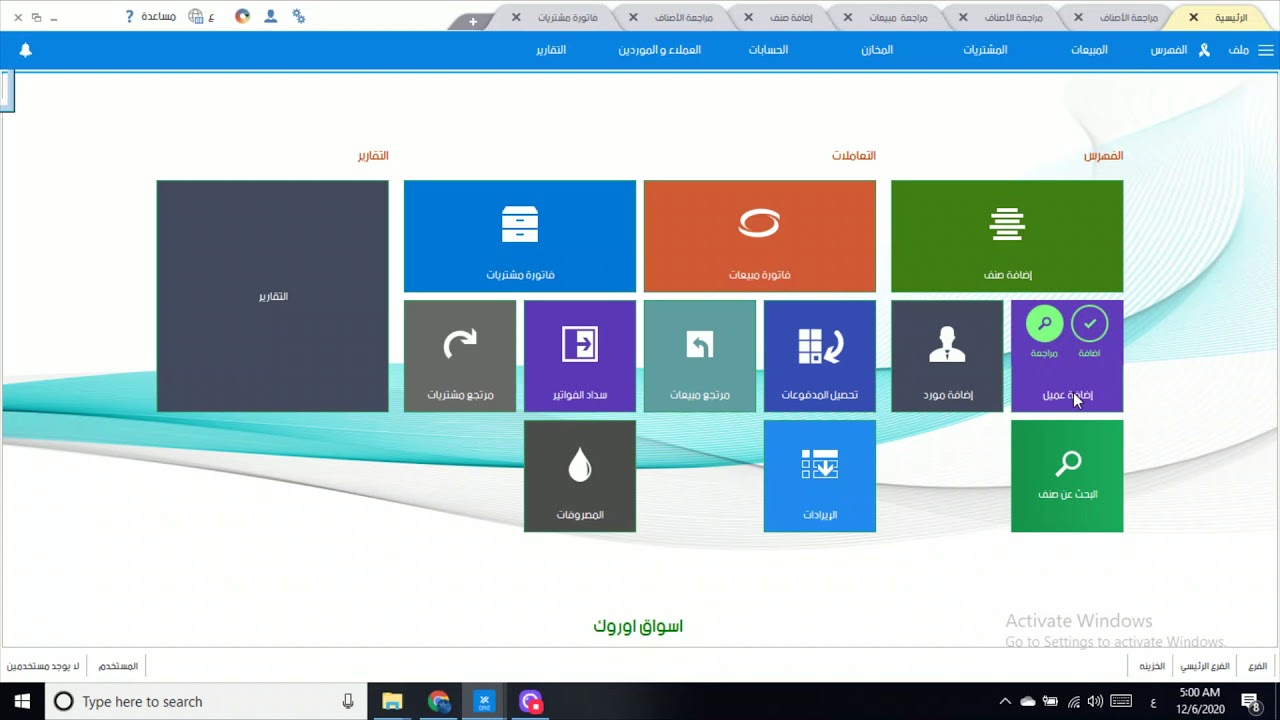
Task: Open the فاتورة مشتريات blue tile
Action: pyautogui.click(x=520, y=236)
